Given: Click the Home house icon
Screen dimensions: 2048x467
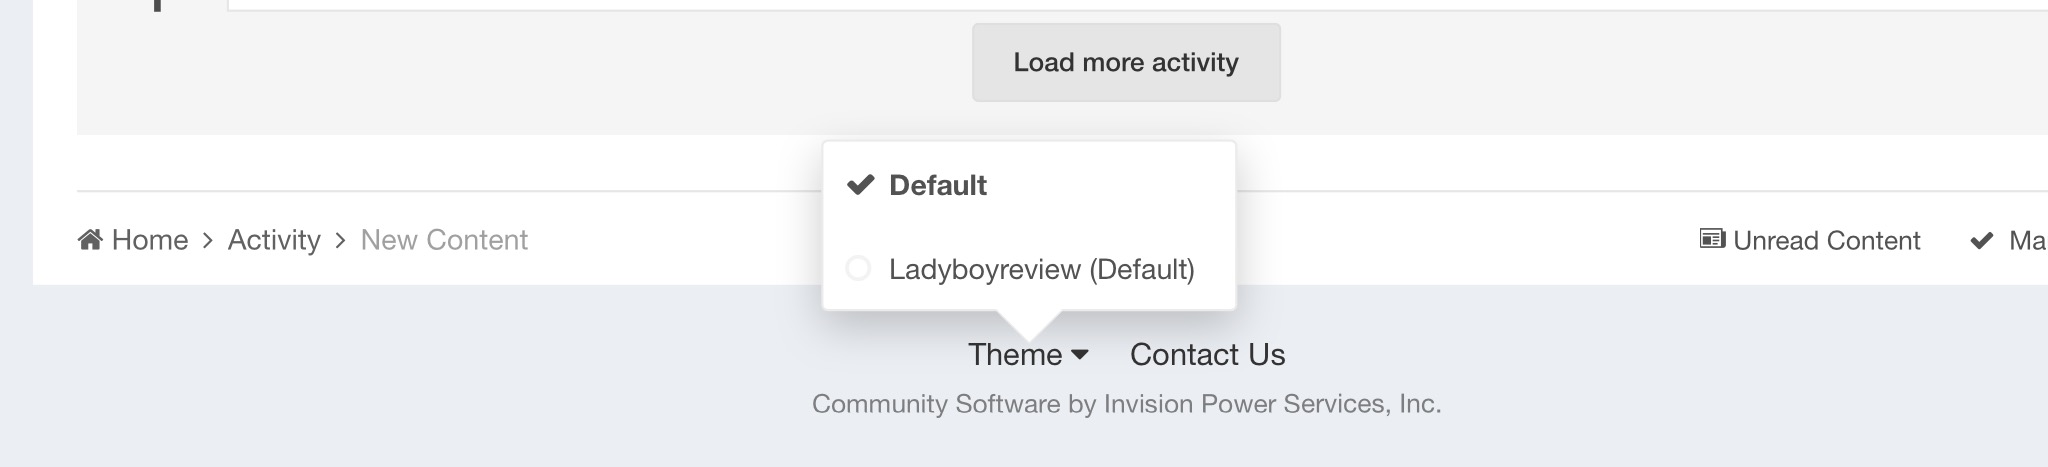Looking at the screenshot, I should 90,239.
